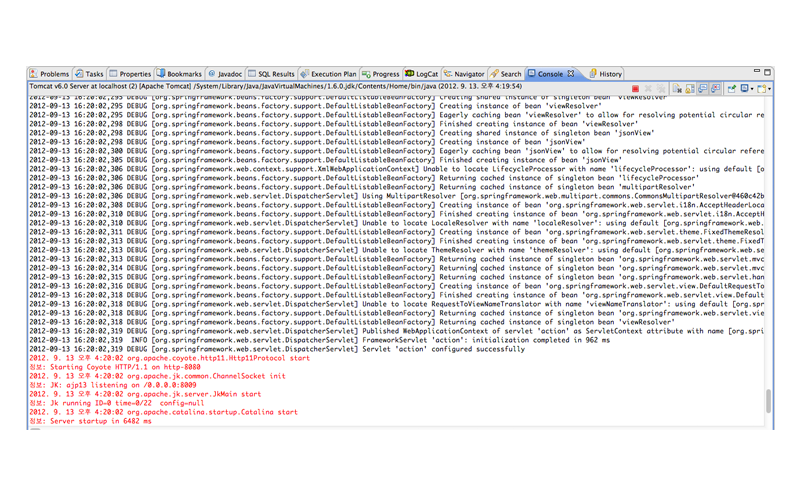Pin the current console
The image size is (800, 500).
[732, 89]
